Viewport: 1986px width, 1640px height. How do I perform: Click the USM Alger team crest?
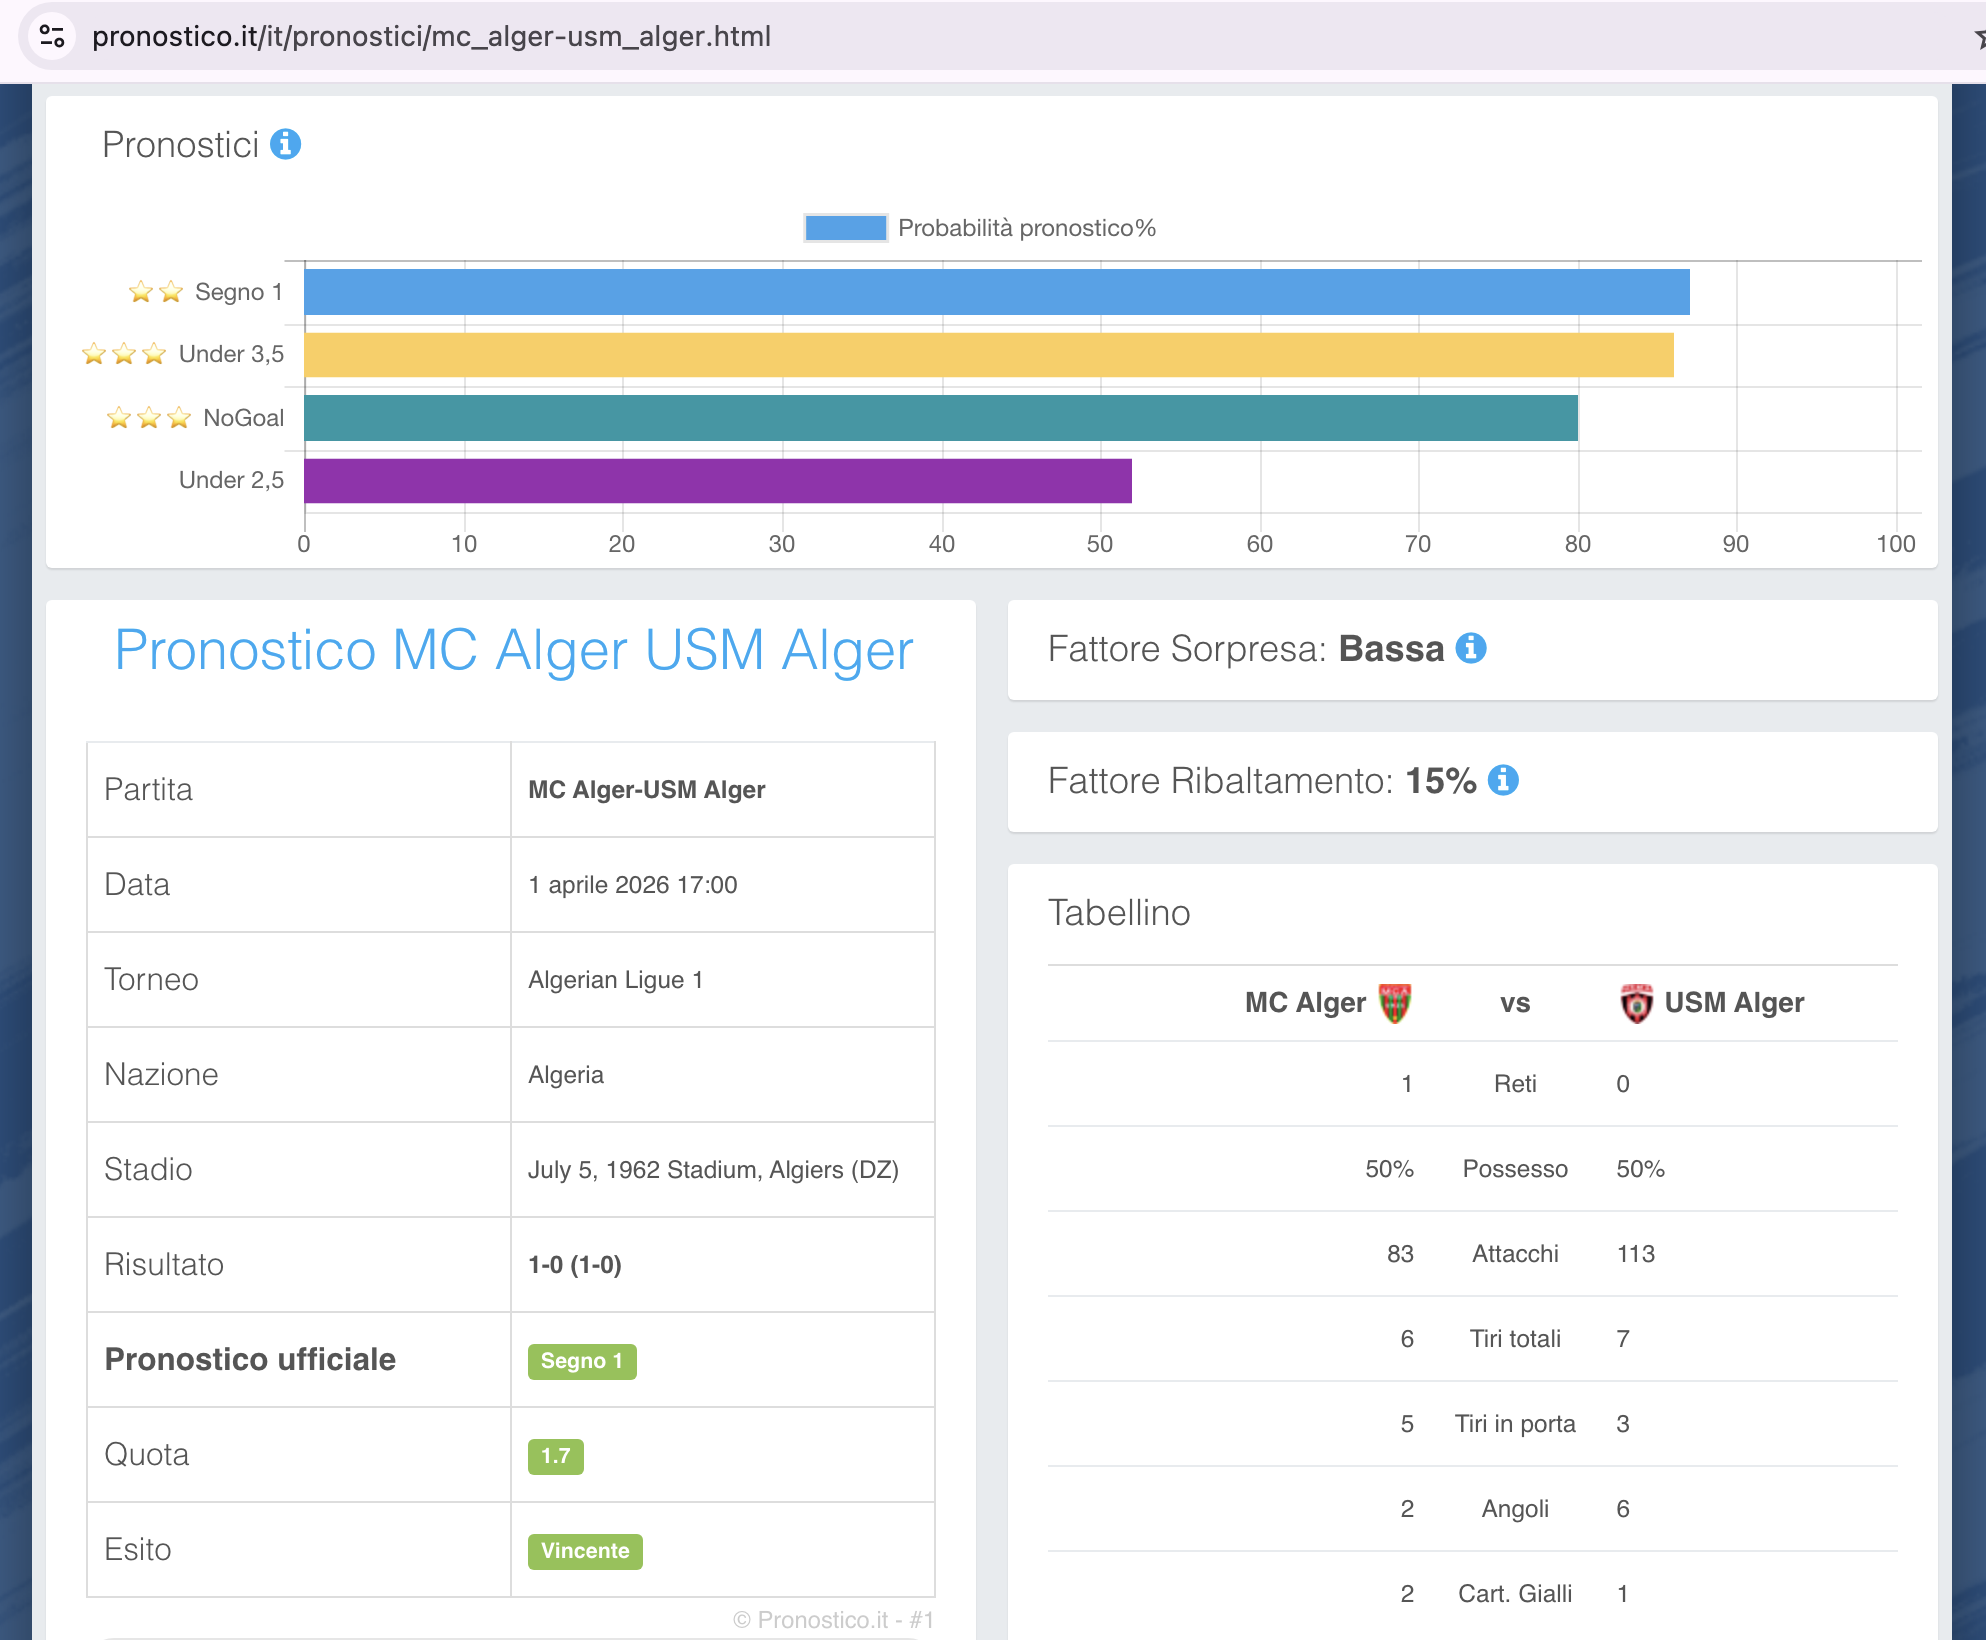pos(1636,1003)
